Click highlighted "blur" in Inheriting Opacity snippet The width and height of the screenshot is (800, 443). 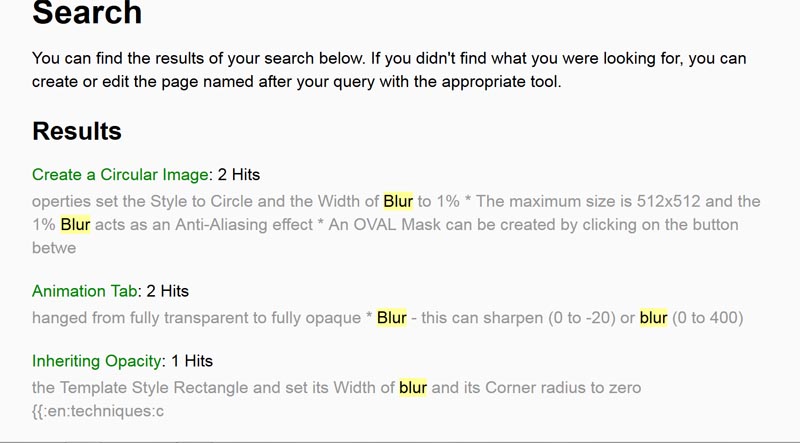(x=413, y=387)
